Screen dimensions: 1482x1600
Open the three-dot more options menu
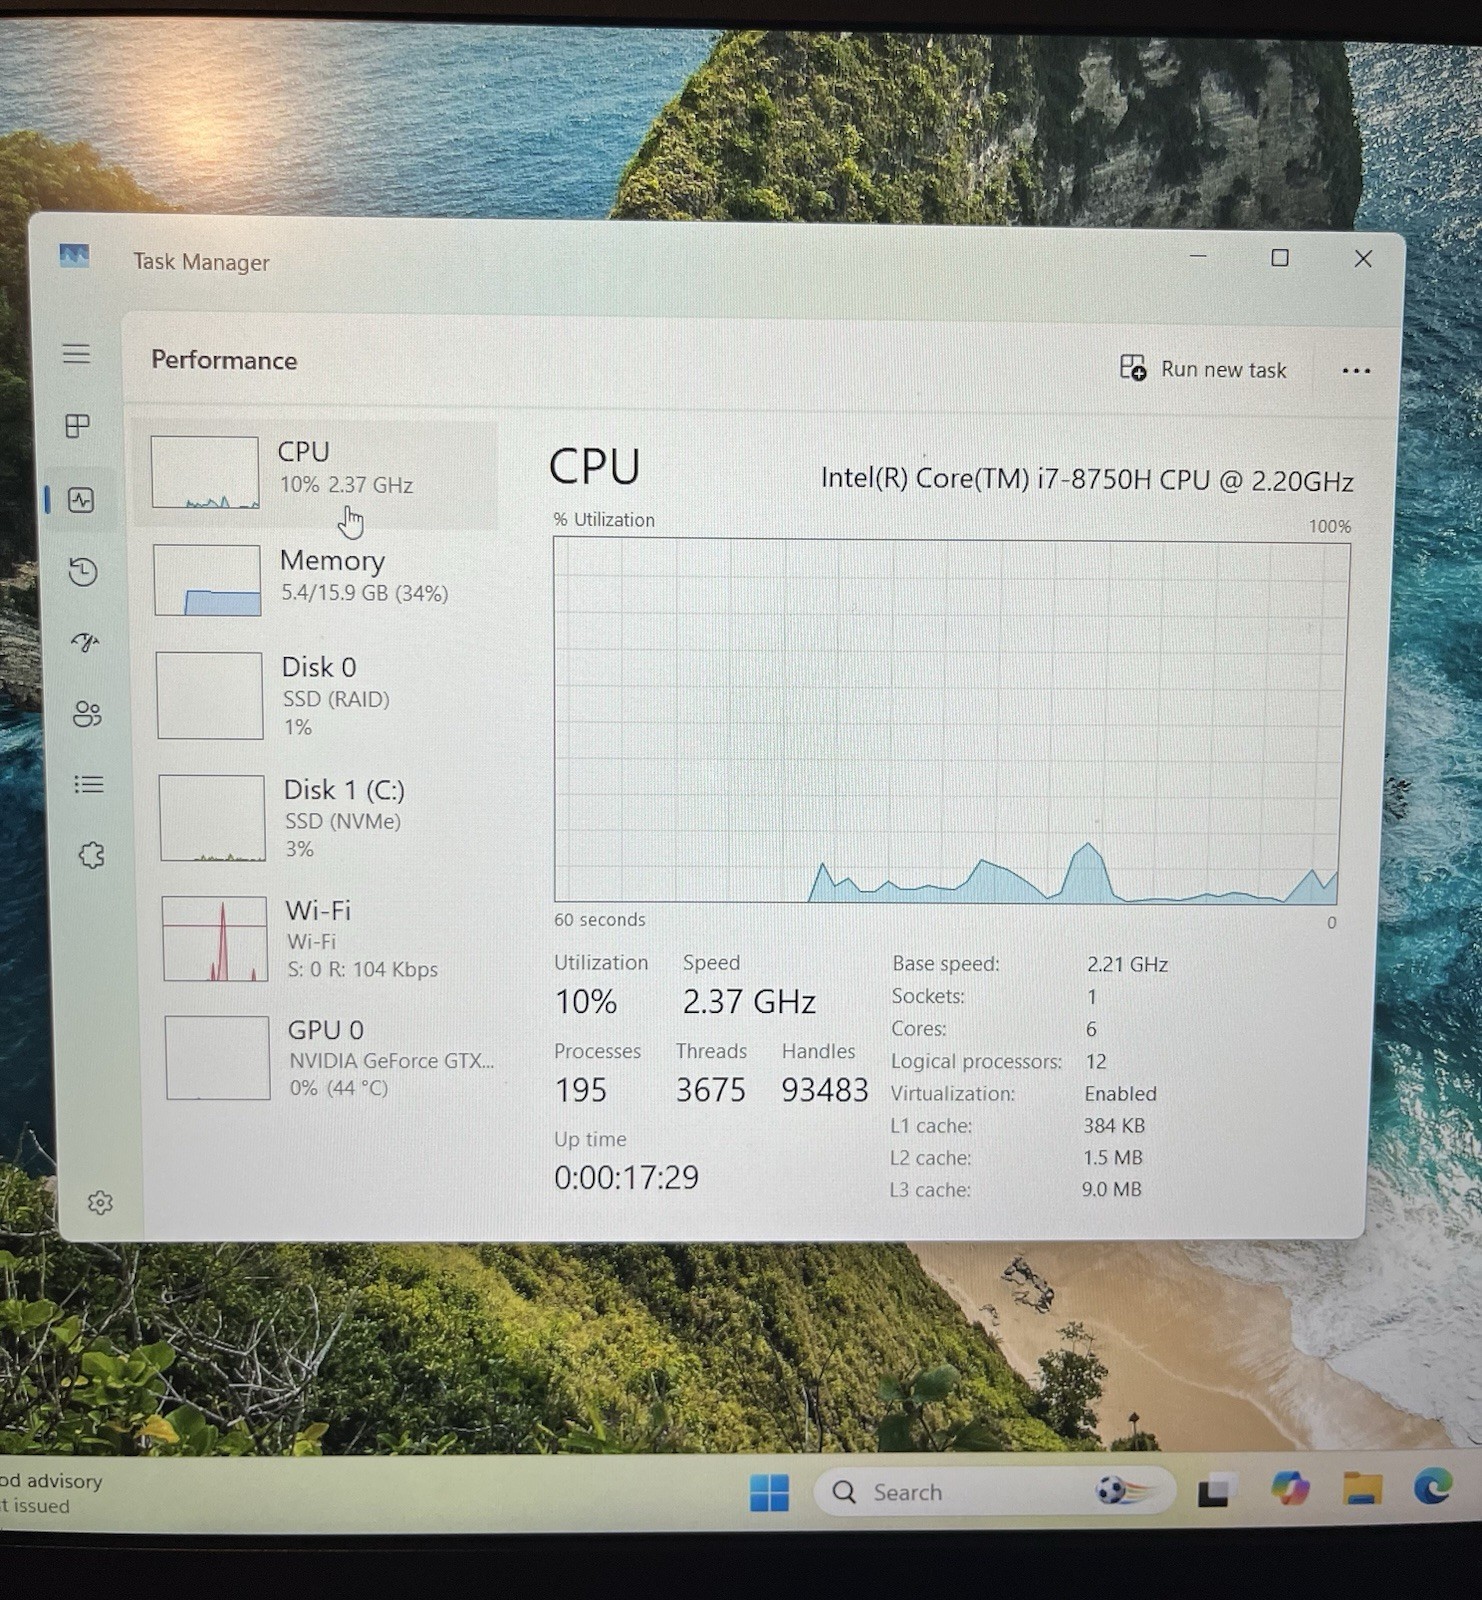pyautogui.click(x=1356, y=371)
